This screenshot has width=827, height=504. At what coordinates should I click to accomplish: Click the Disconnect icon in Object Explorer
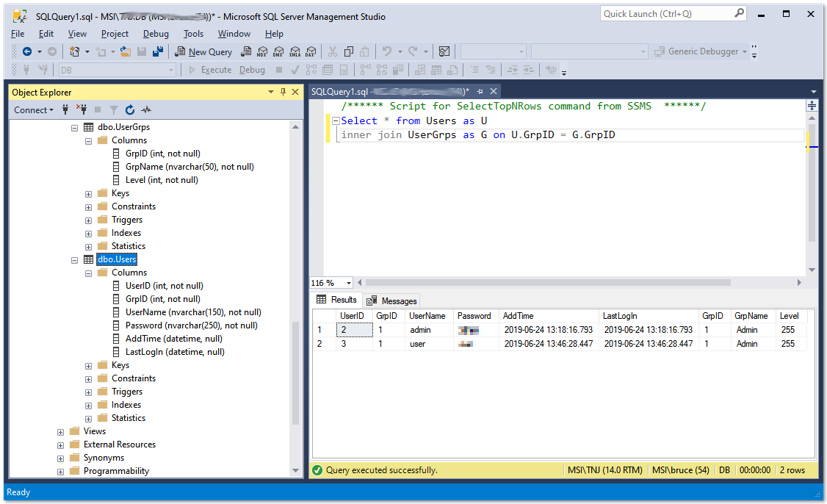coord(81,110)
